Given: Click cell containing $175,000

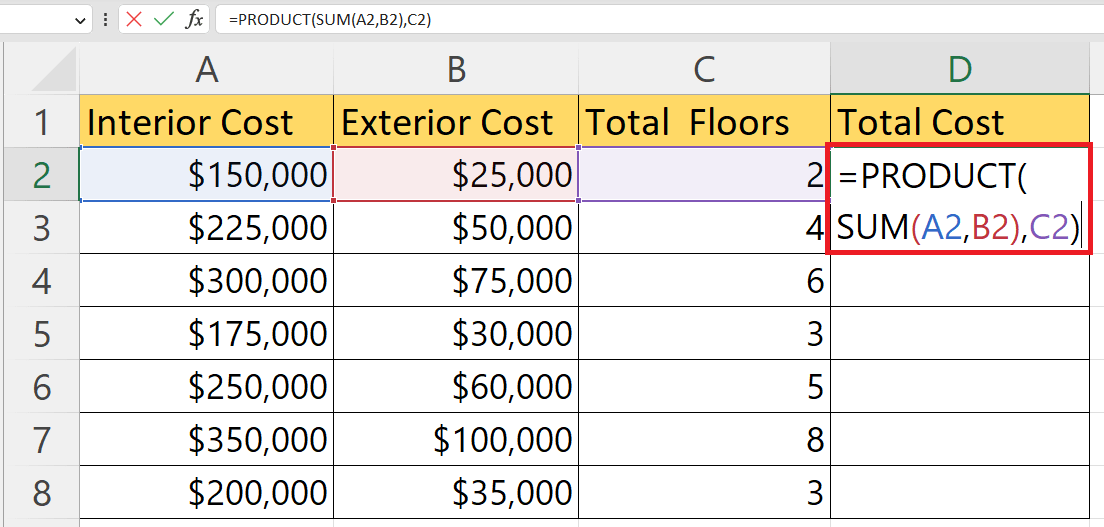Looking at the screenshot, I should [x=206, y=333].
